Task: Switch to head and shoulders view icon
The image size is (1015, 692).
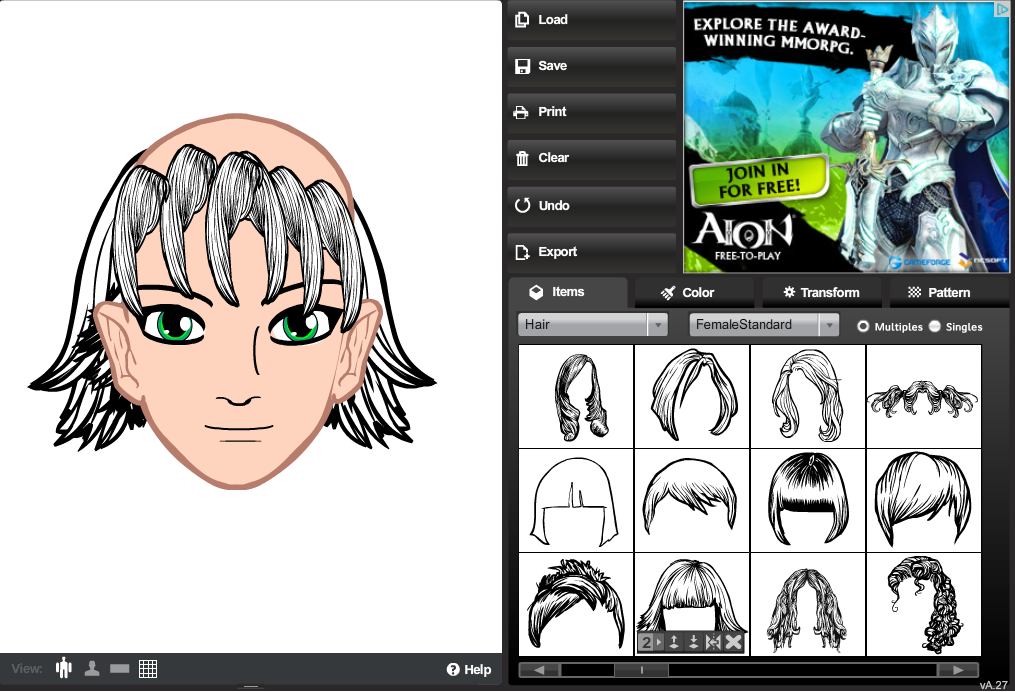Action: point(92,668)
